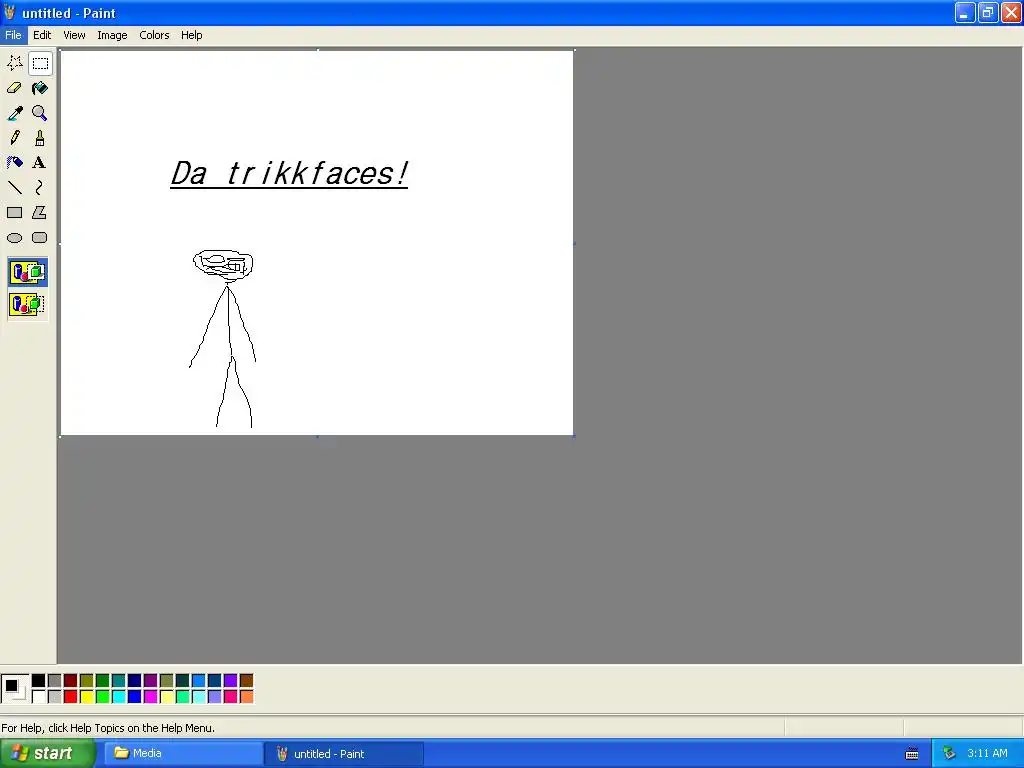This screenshot has width=1024, height=768.
Task: Choose the magenta color swatch
Action: [150, 697]
